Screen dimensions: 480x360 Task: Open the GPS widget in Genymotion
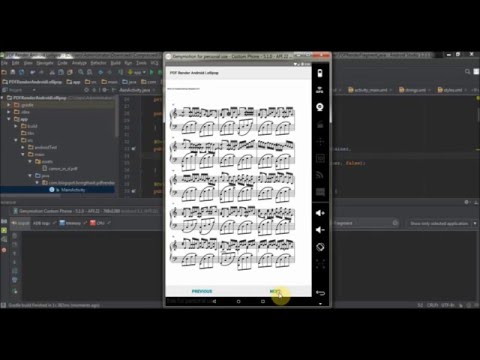pyautogui.click(x=320, y=90)
